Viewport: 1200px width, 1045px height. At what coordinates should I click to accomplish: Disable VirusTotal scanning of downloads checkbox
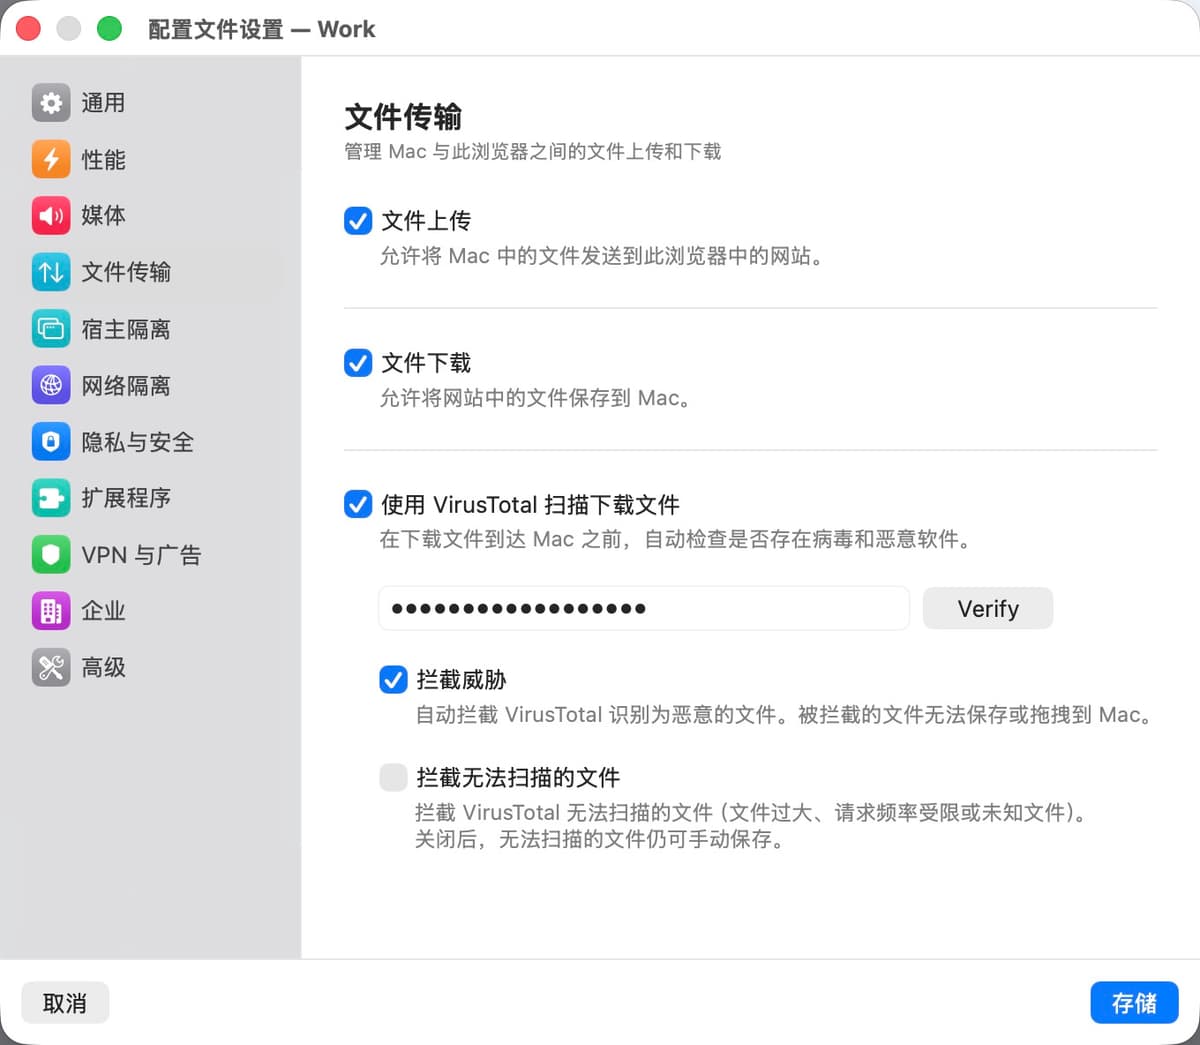point(358,504)
